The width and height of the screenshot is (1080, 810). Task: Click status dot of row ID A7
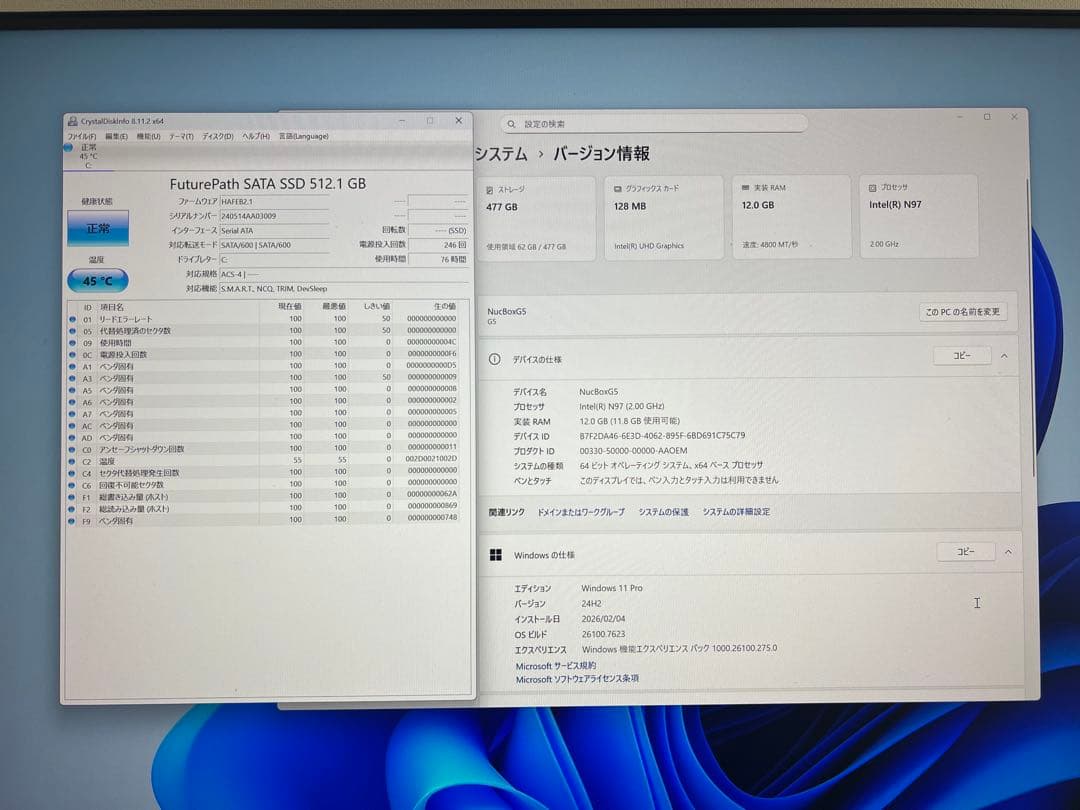tap(72, 414)
